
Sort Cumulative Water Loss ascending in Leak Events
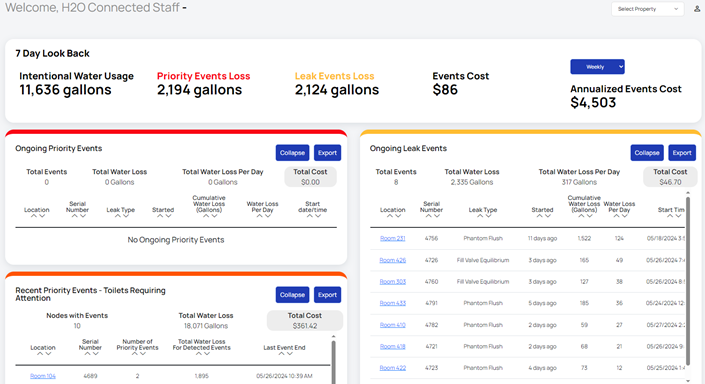coord(581,216)
